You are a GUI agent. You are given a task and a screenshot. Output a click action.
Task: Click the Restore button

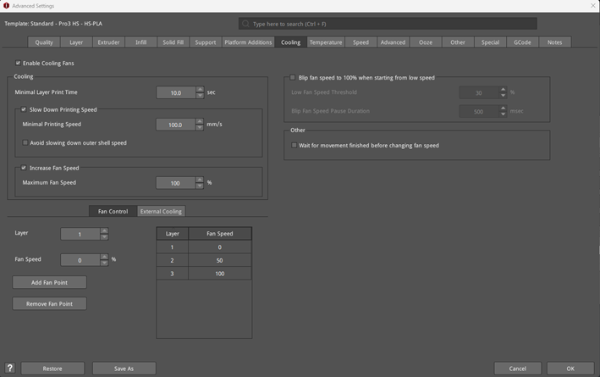coord(52,369)
